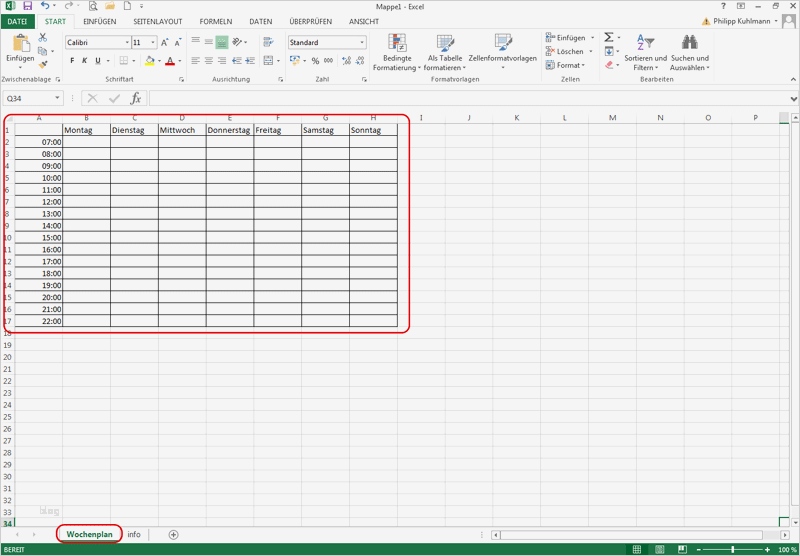Switch to DATEN ribbon tab
800x556 pixels.
tap(261, 21)
